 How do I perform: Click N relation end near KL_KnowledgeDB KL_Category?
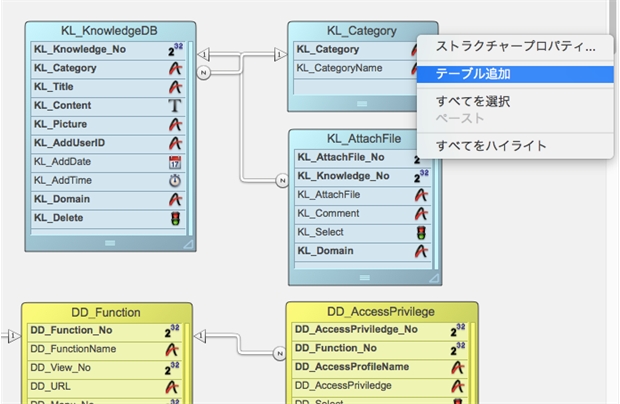point(204,73)
